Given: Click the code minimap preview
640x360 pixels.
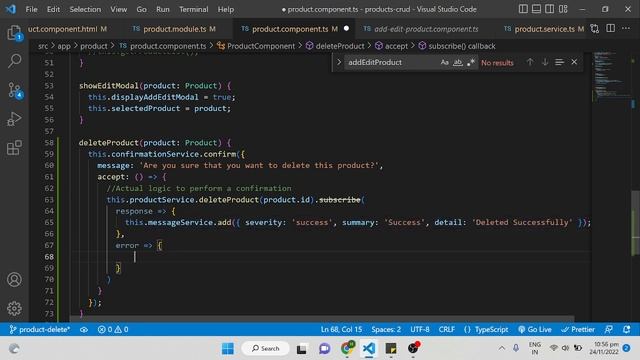Looking at the screenshot, I should (x=611, y=76).
